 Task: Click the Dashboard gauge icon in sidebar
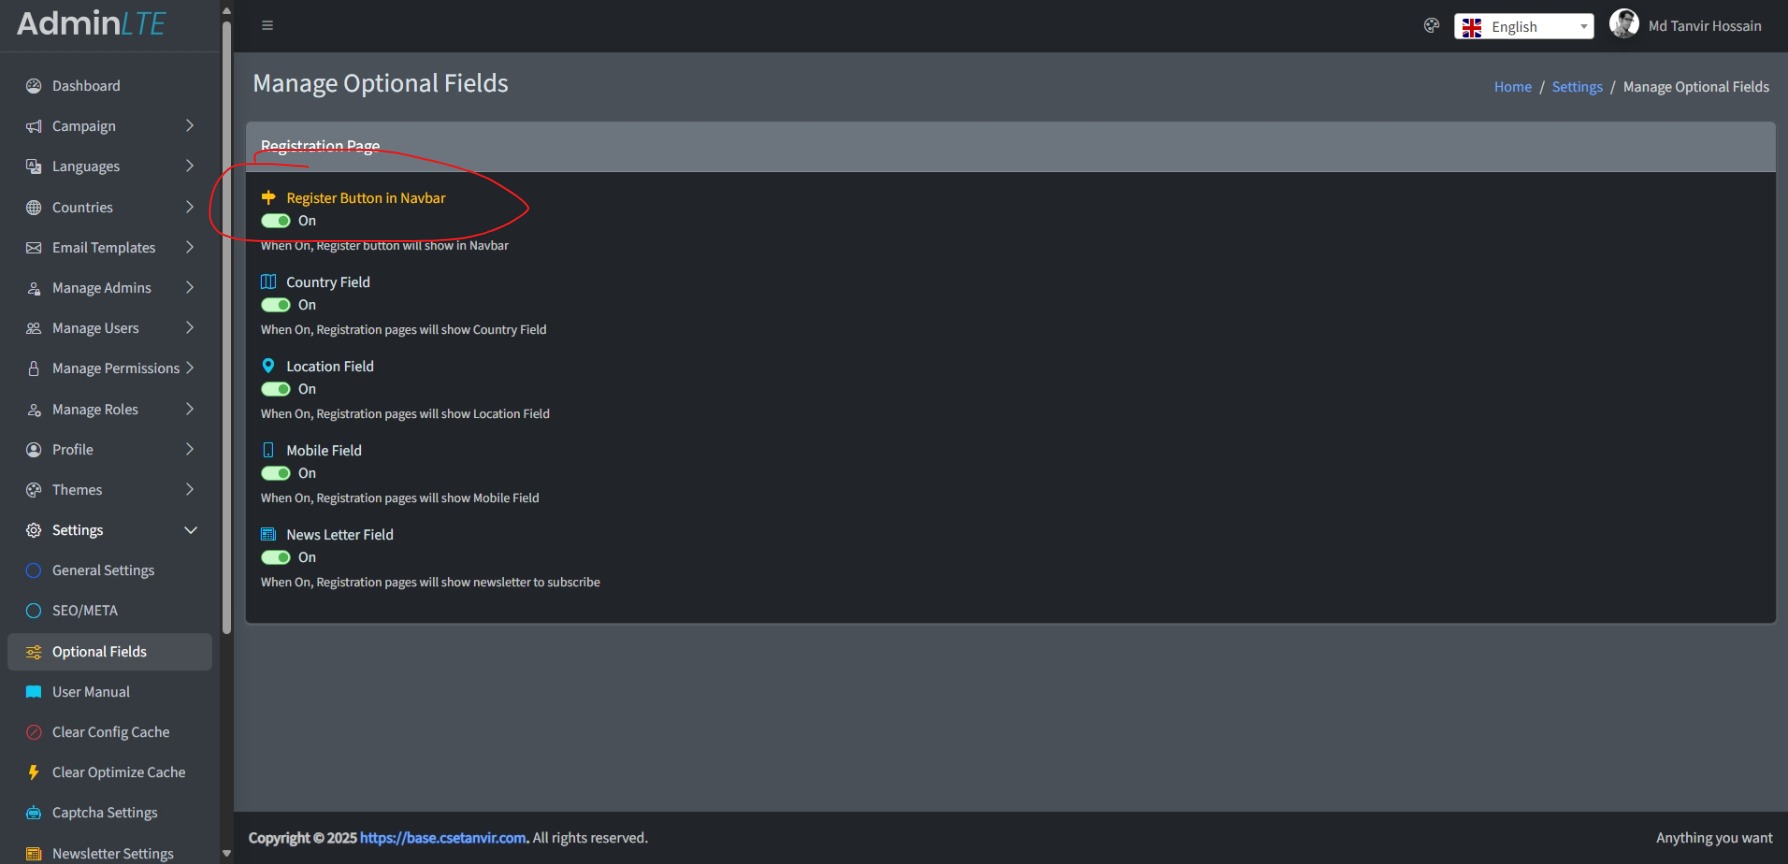click(x=33, y=86)
